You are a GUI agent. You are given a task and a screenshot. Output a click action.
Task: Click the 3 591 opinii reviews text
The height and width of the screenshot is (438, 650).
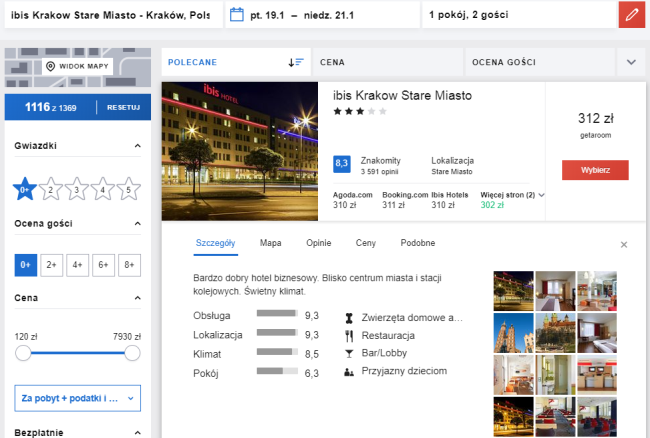[x=379, y=172]
